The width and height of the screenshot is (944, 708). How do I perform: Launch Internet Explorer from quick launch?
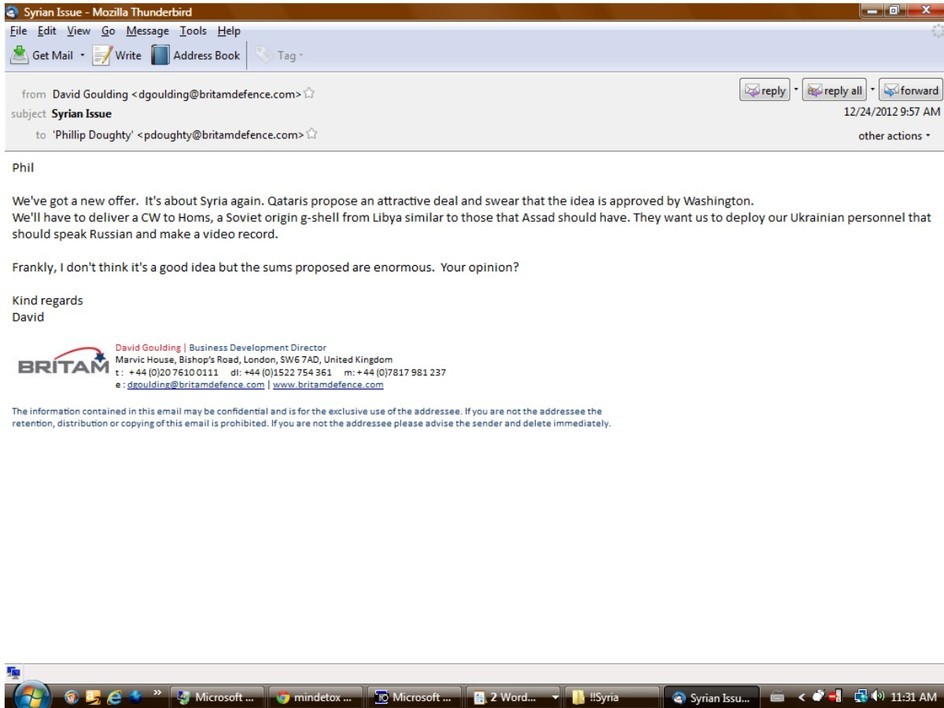114,697
